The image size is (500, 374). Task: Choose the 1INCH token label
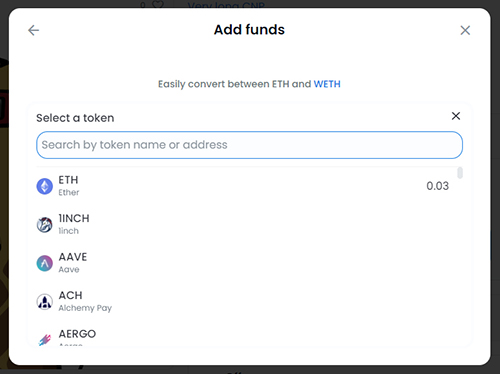[x=74, y=218]
